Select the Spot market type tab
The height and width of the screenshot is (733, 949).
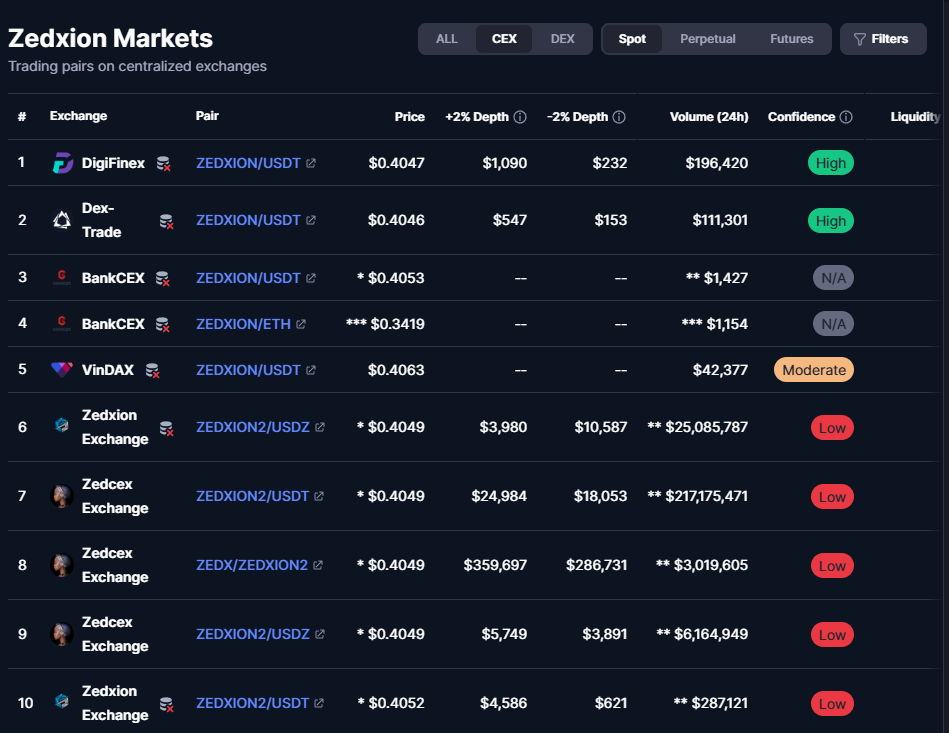(x=632, y=39)
